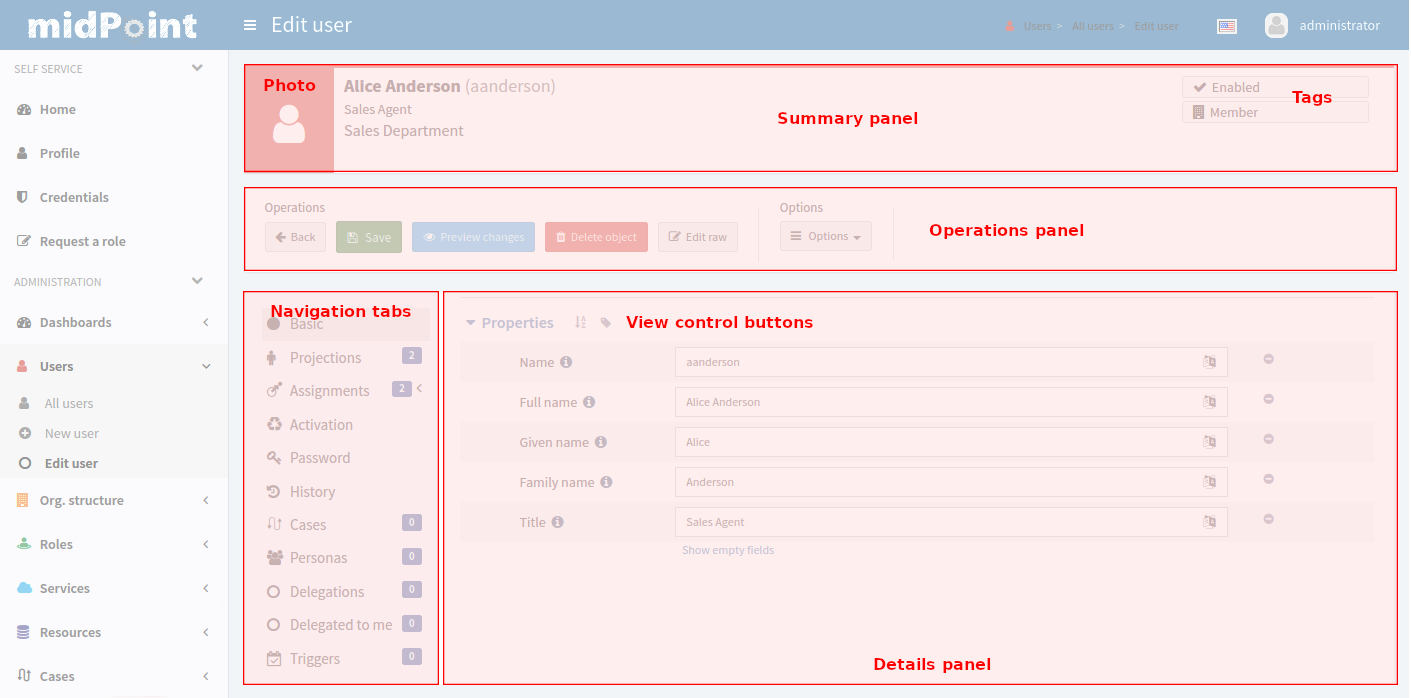The image size is (1411, 698).
Task: Collapse the Properties section
Action: pyautogui.click(x=471, y=323)
